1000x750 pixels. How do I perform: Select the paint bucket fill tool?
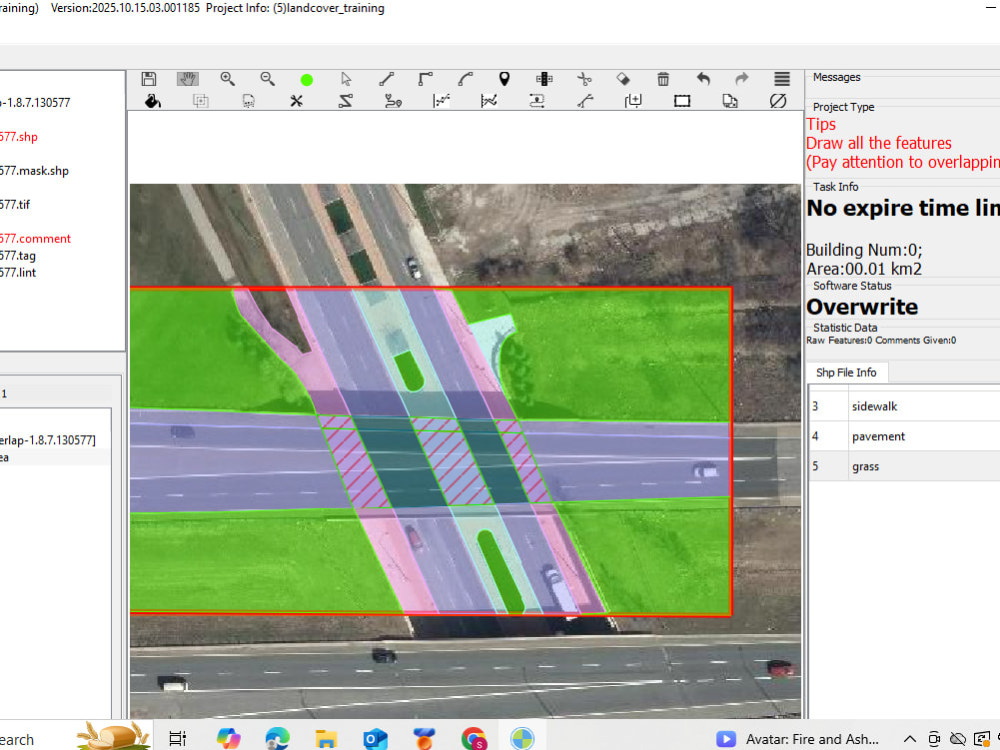[x=152, y=101]
